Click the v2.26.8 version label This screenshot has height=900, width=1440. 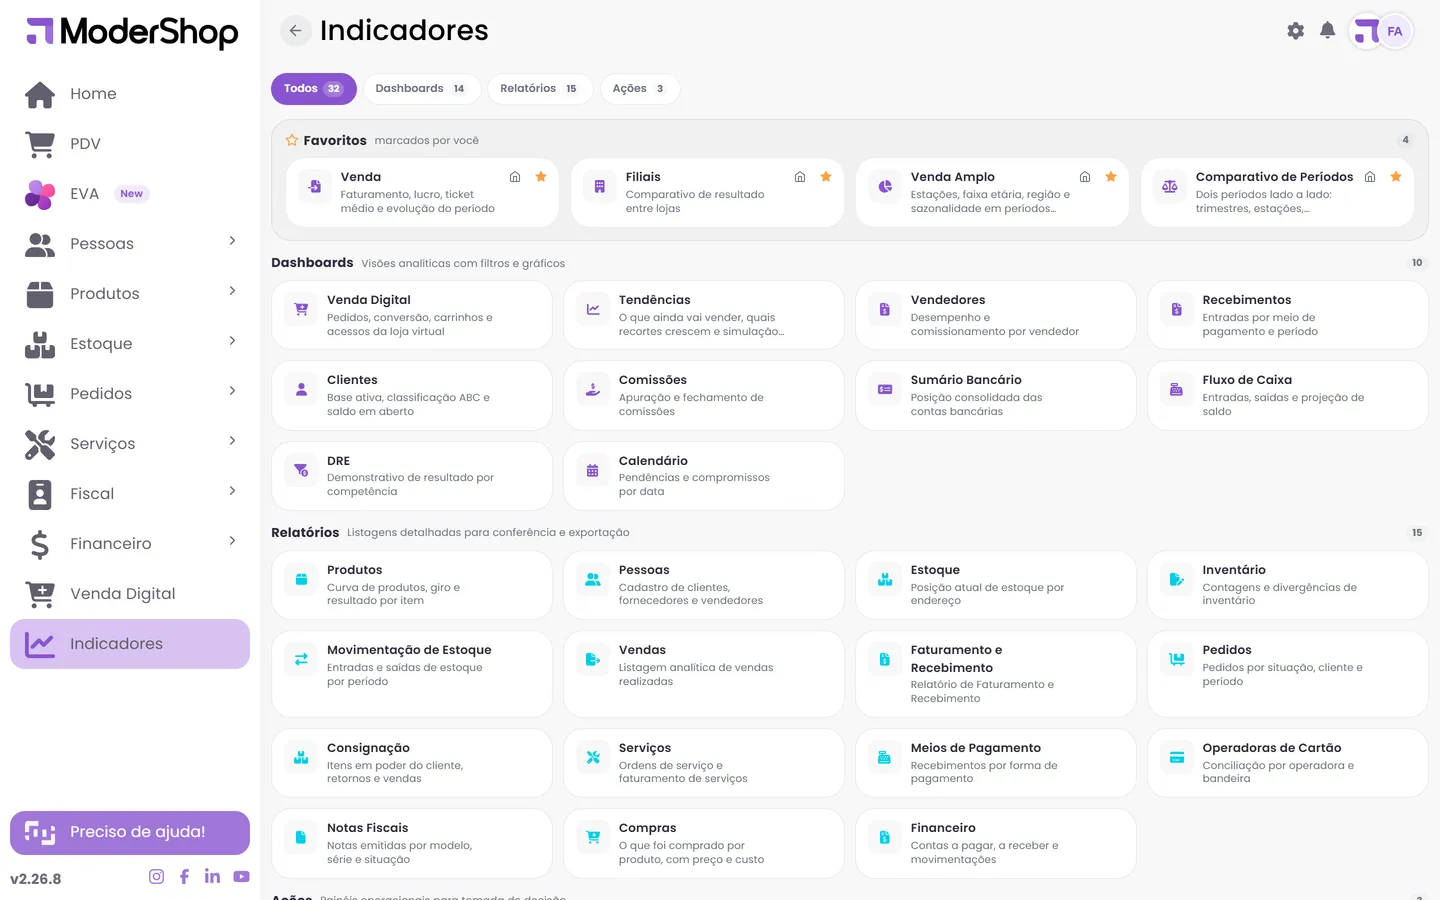coord(36,879)
